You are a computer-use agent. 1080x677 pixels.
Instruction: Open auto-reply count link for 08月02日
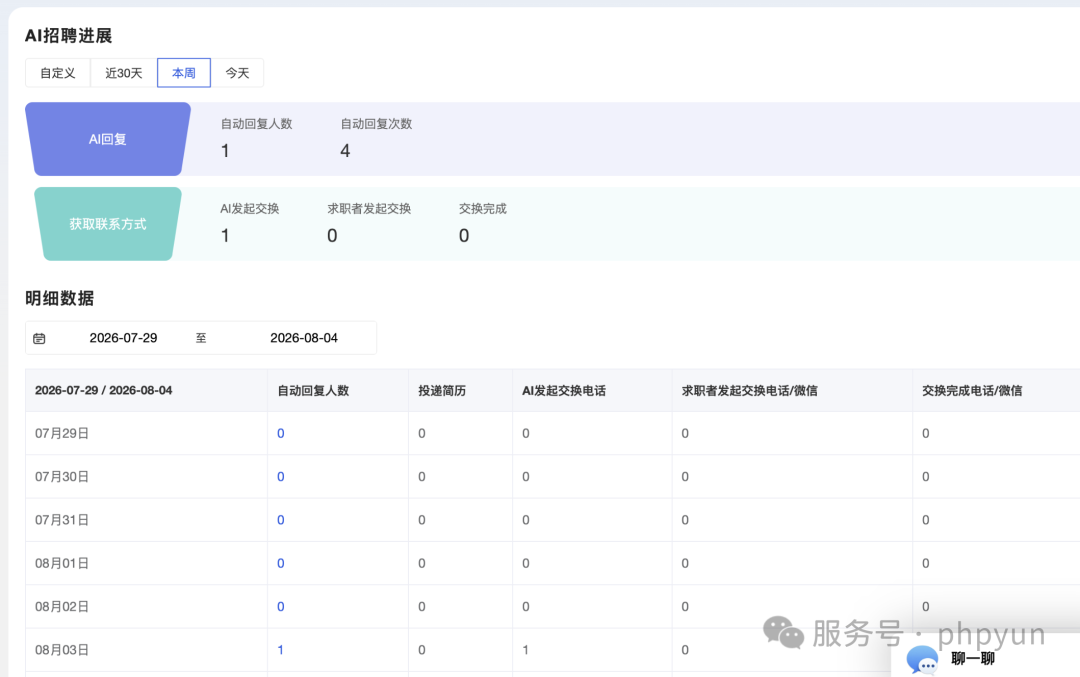click(280, 607)
